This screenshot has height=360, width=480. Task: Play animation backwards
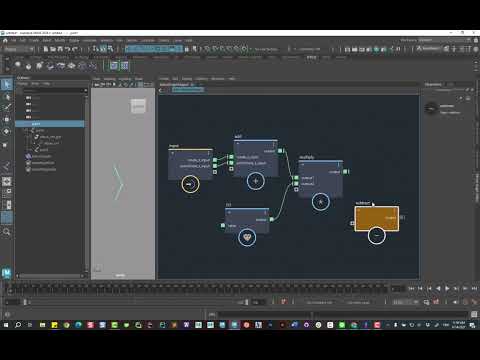(438, 288)
